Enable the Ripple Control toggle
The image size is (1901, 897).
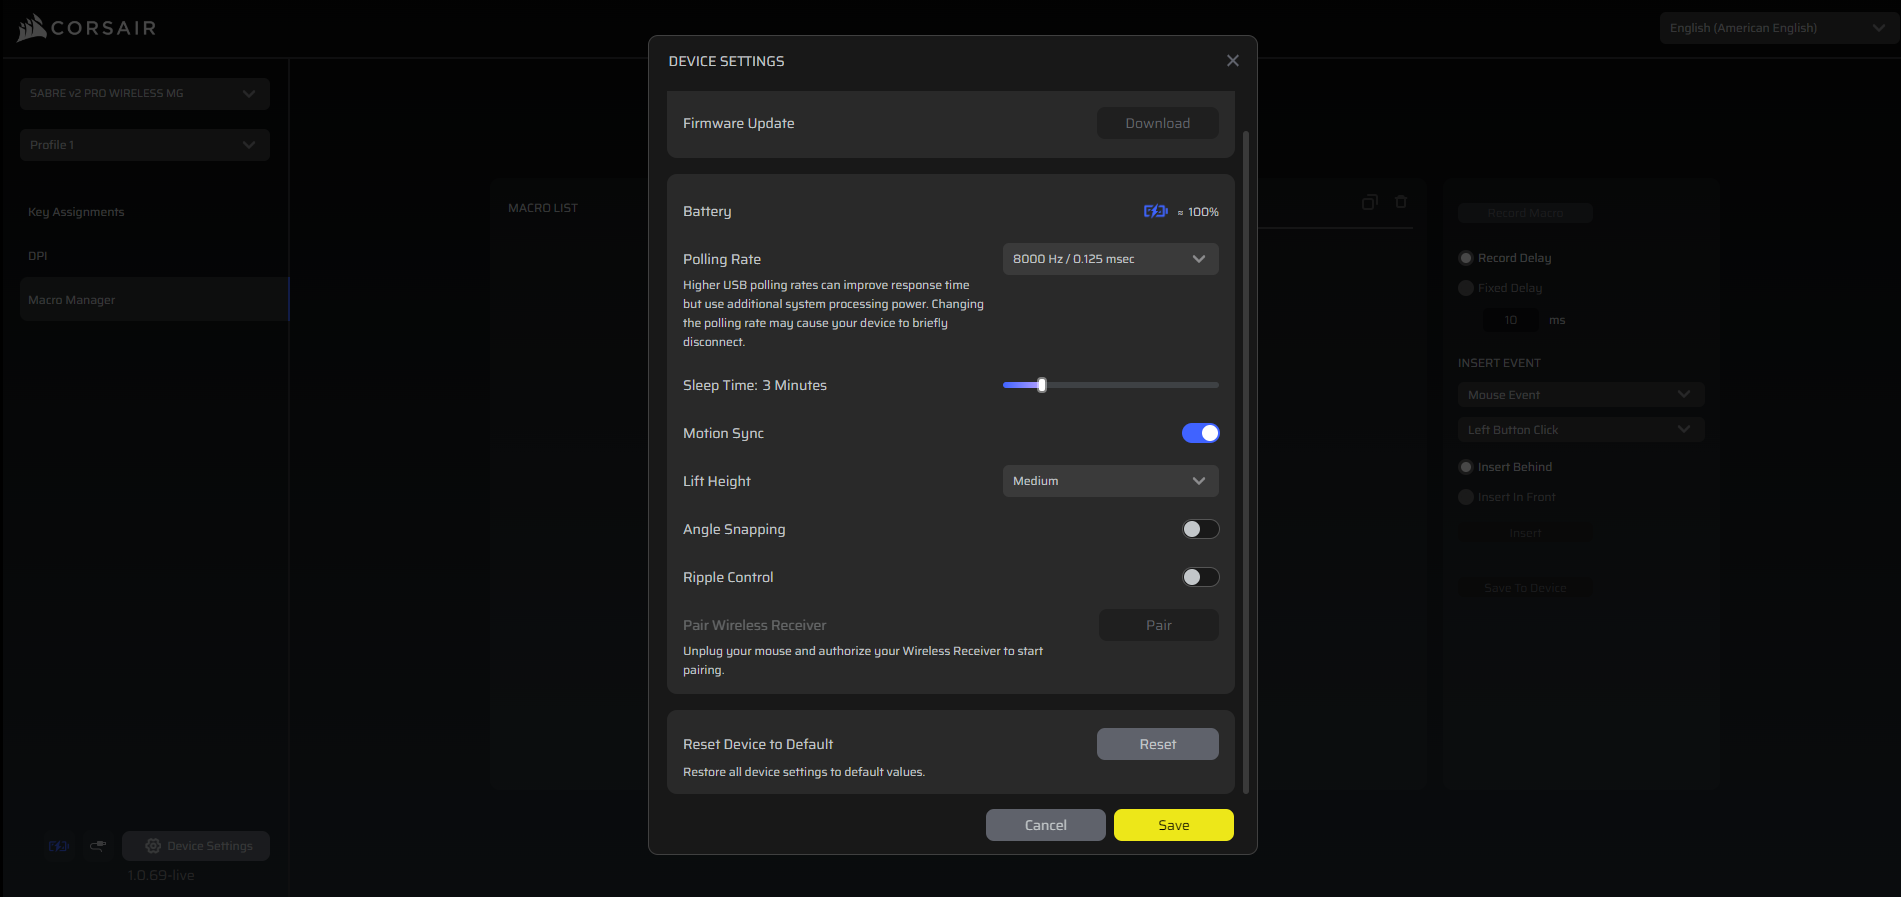click(1200, 577)
